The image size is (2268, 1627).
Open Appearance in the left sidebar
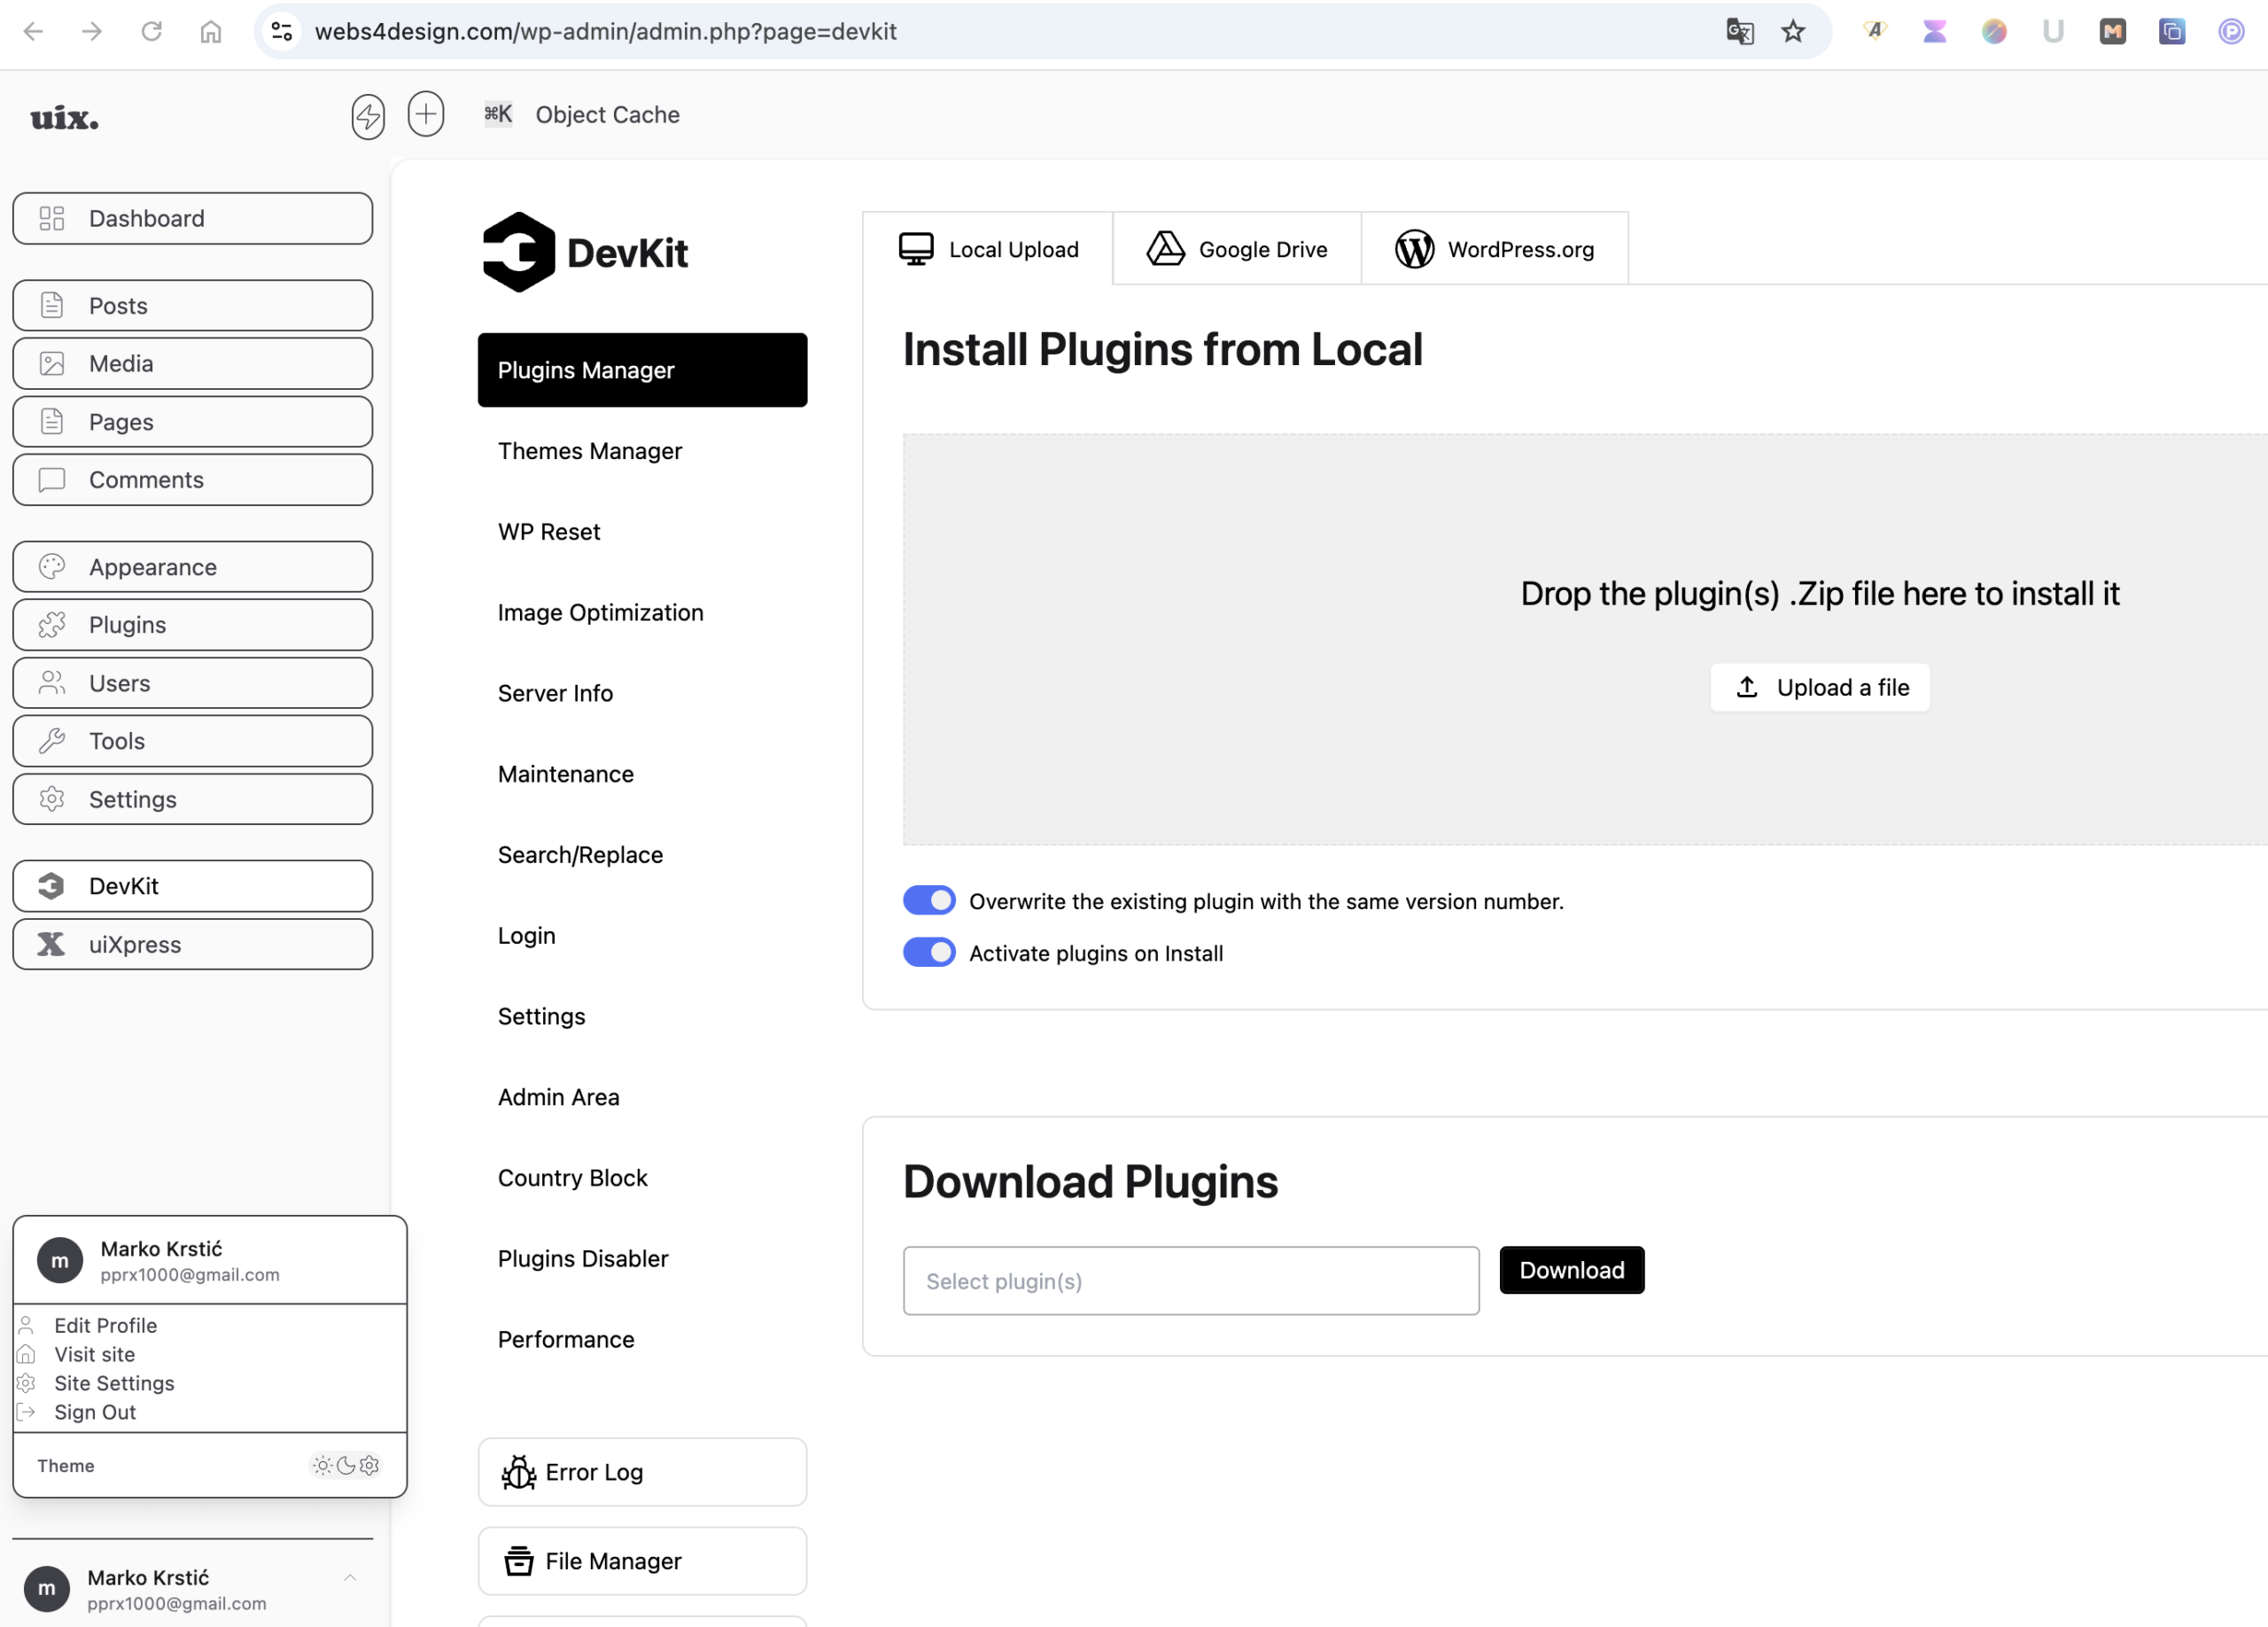pos(193,567)
